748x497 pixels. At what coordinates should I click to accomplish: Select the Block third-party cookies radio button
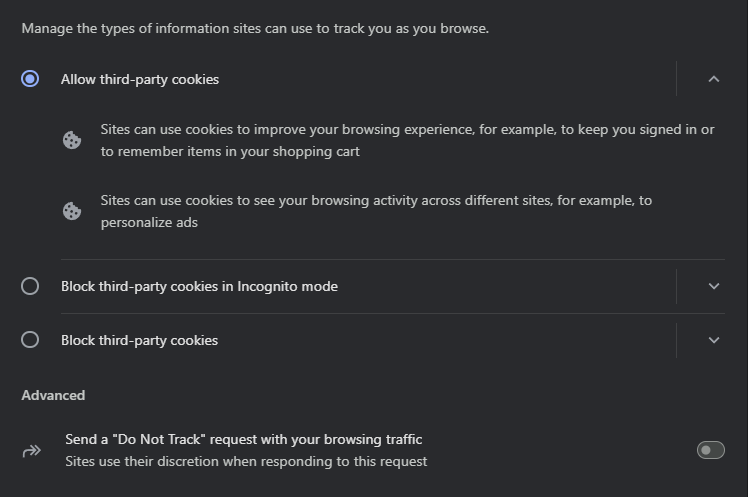point(30,340)
